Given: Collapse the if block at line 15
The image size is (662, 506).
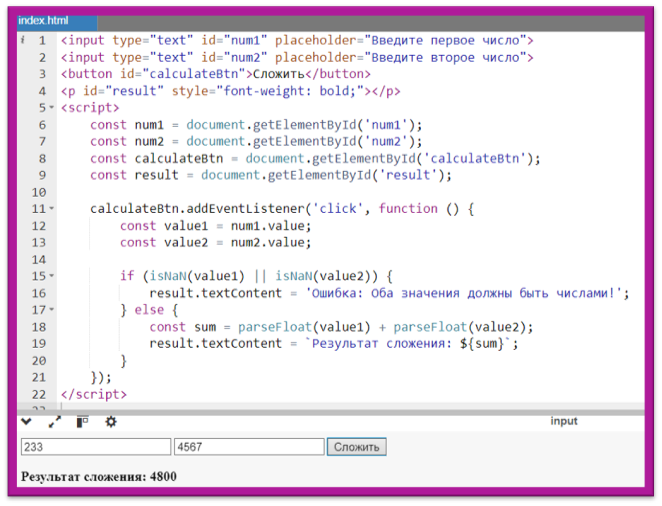Looking at the screenshot, I should point(52,276).
